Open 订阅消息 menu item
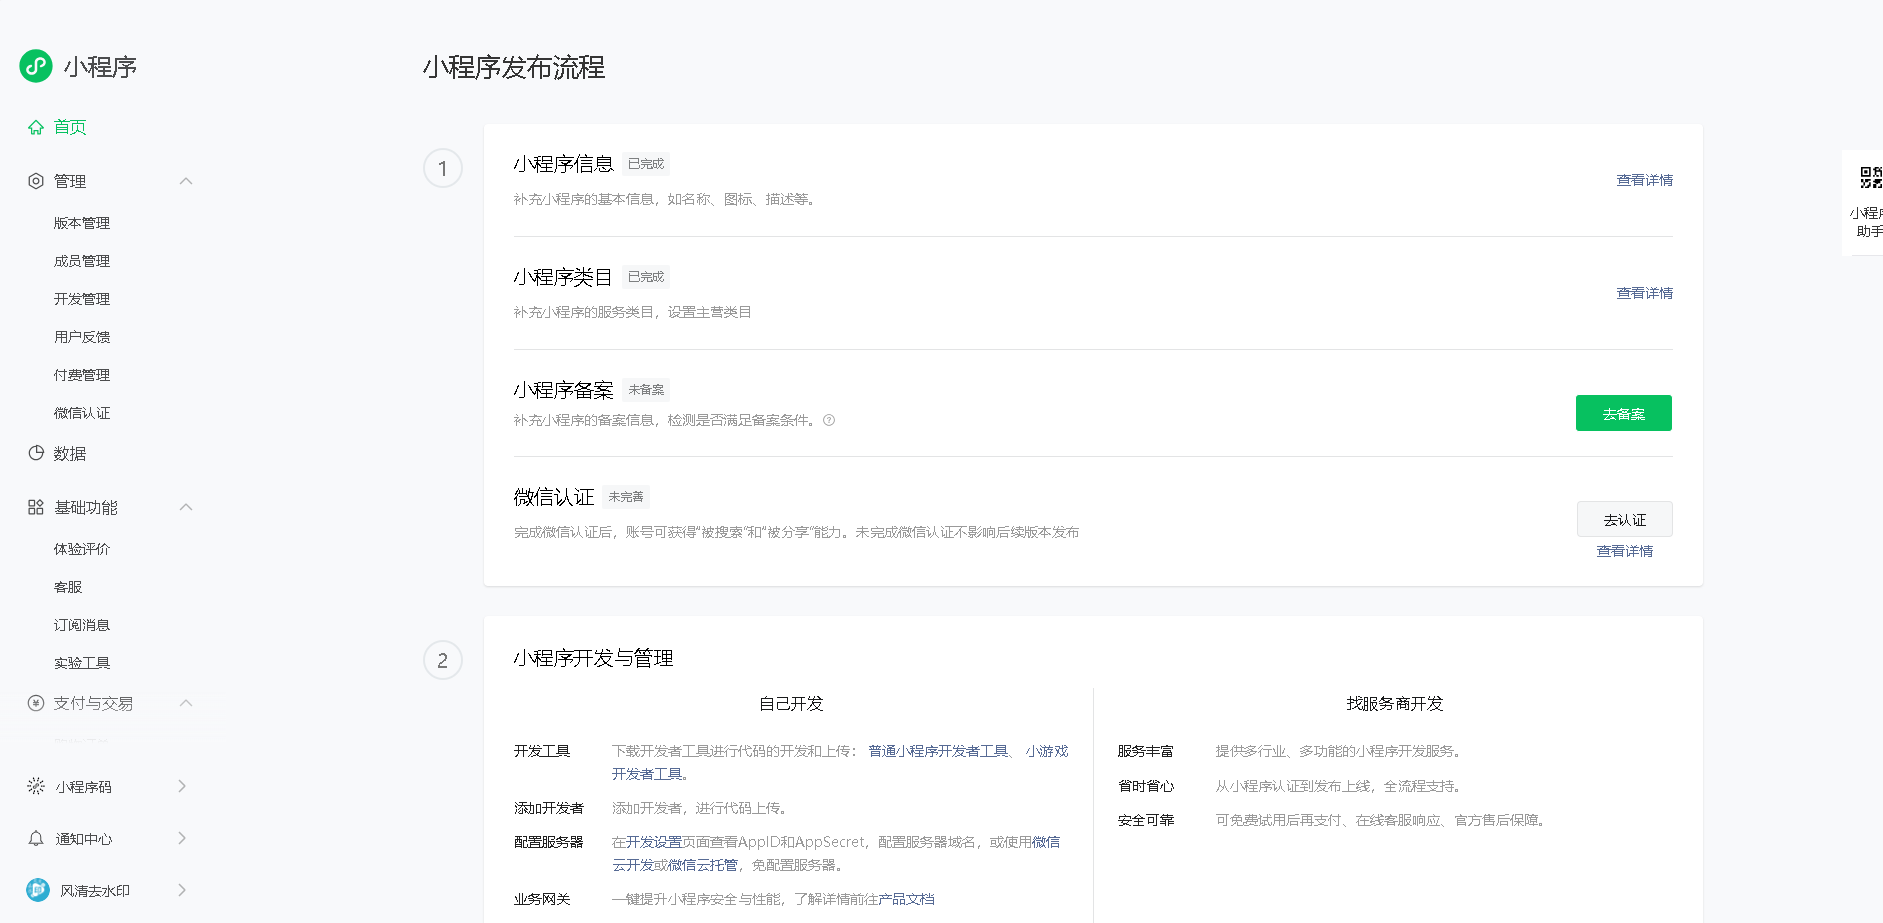 (x=82, y=625)
